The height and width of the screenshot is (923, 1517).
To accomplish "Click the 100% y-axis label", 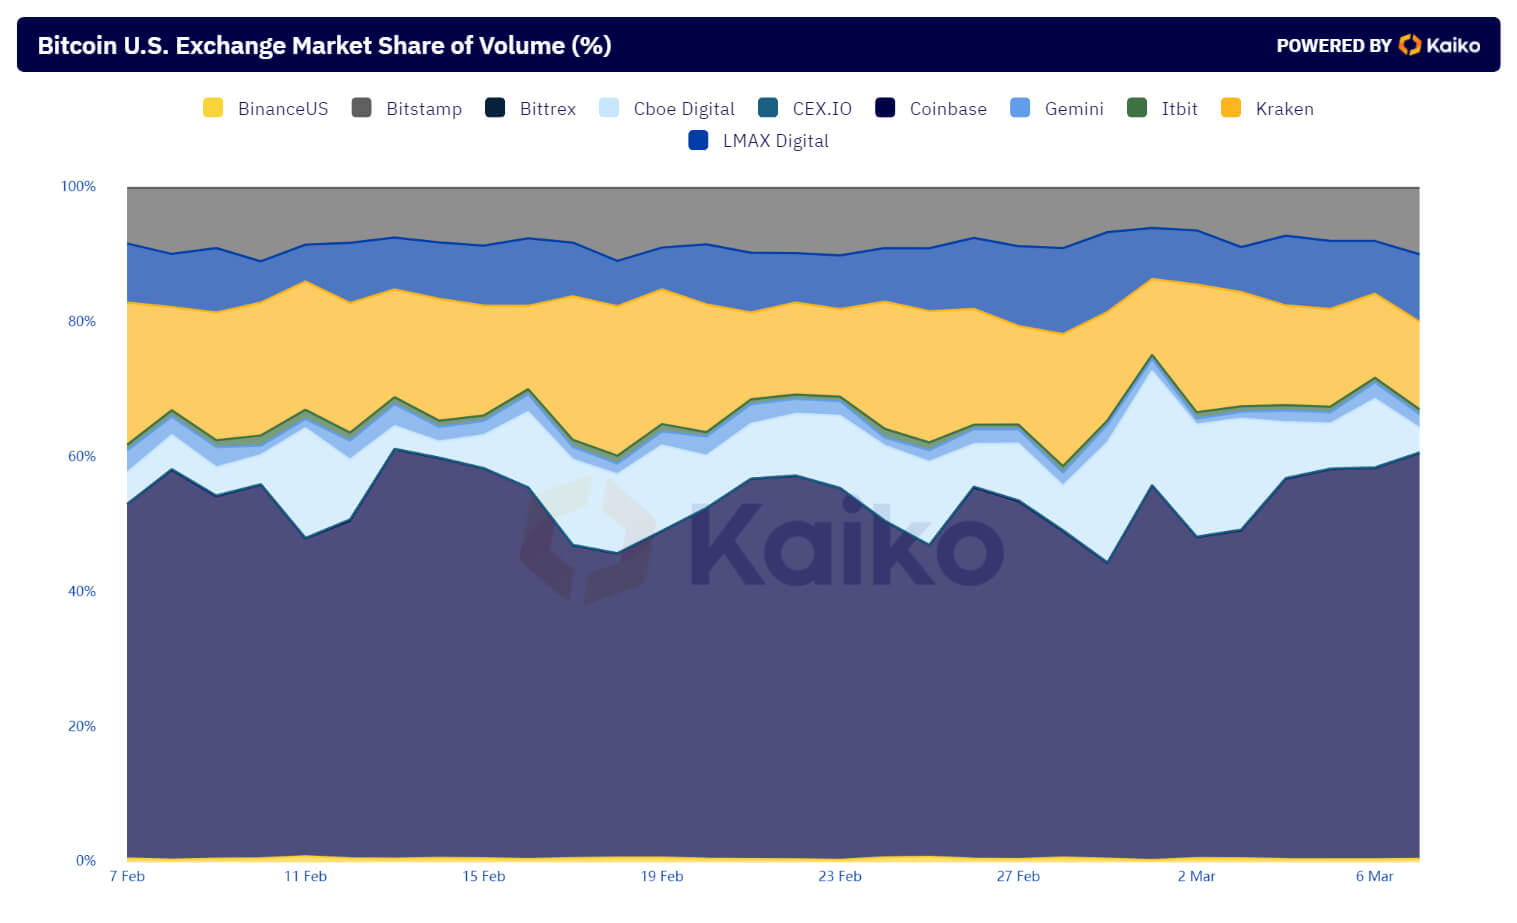I will 78,186.
